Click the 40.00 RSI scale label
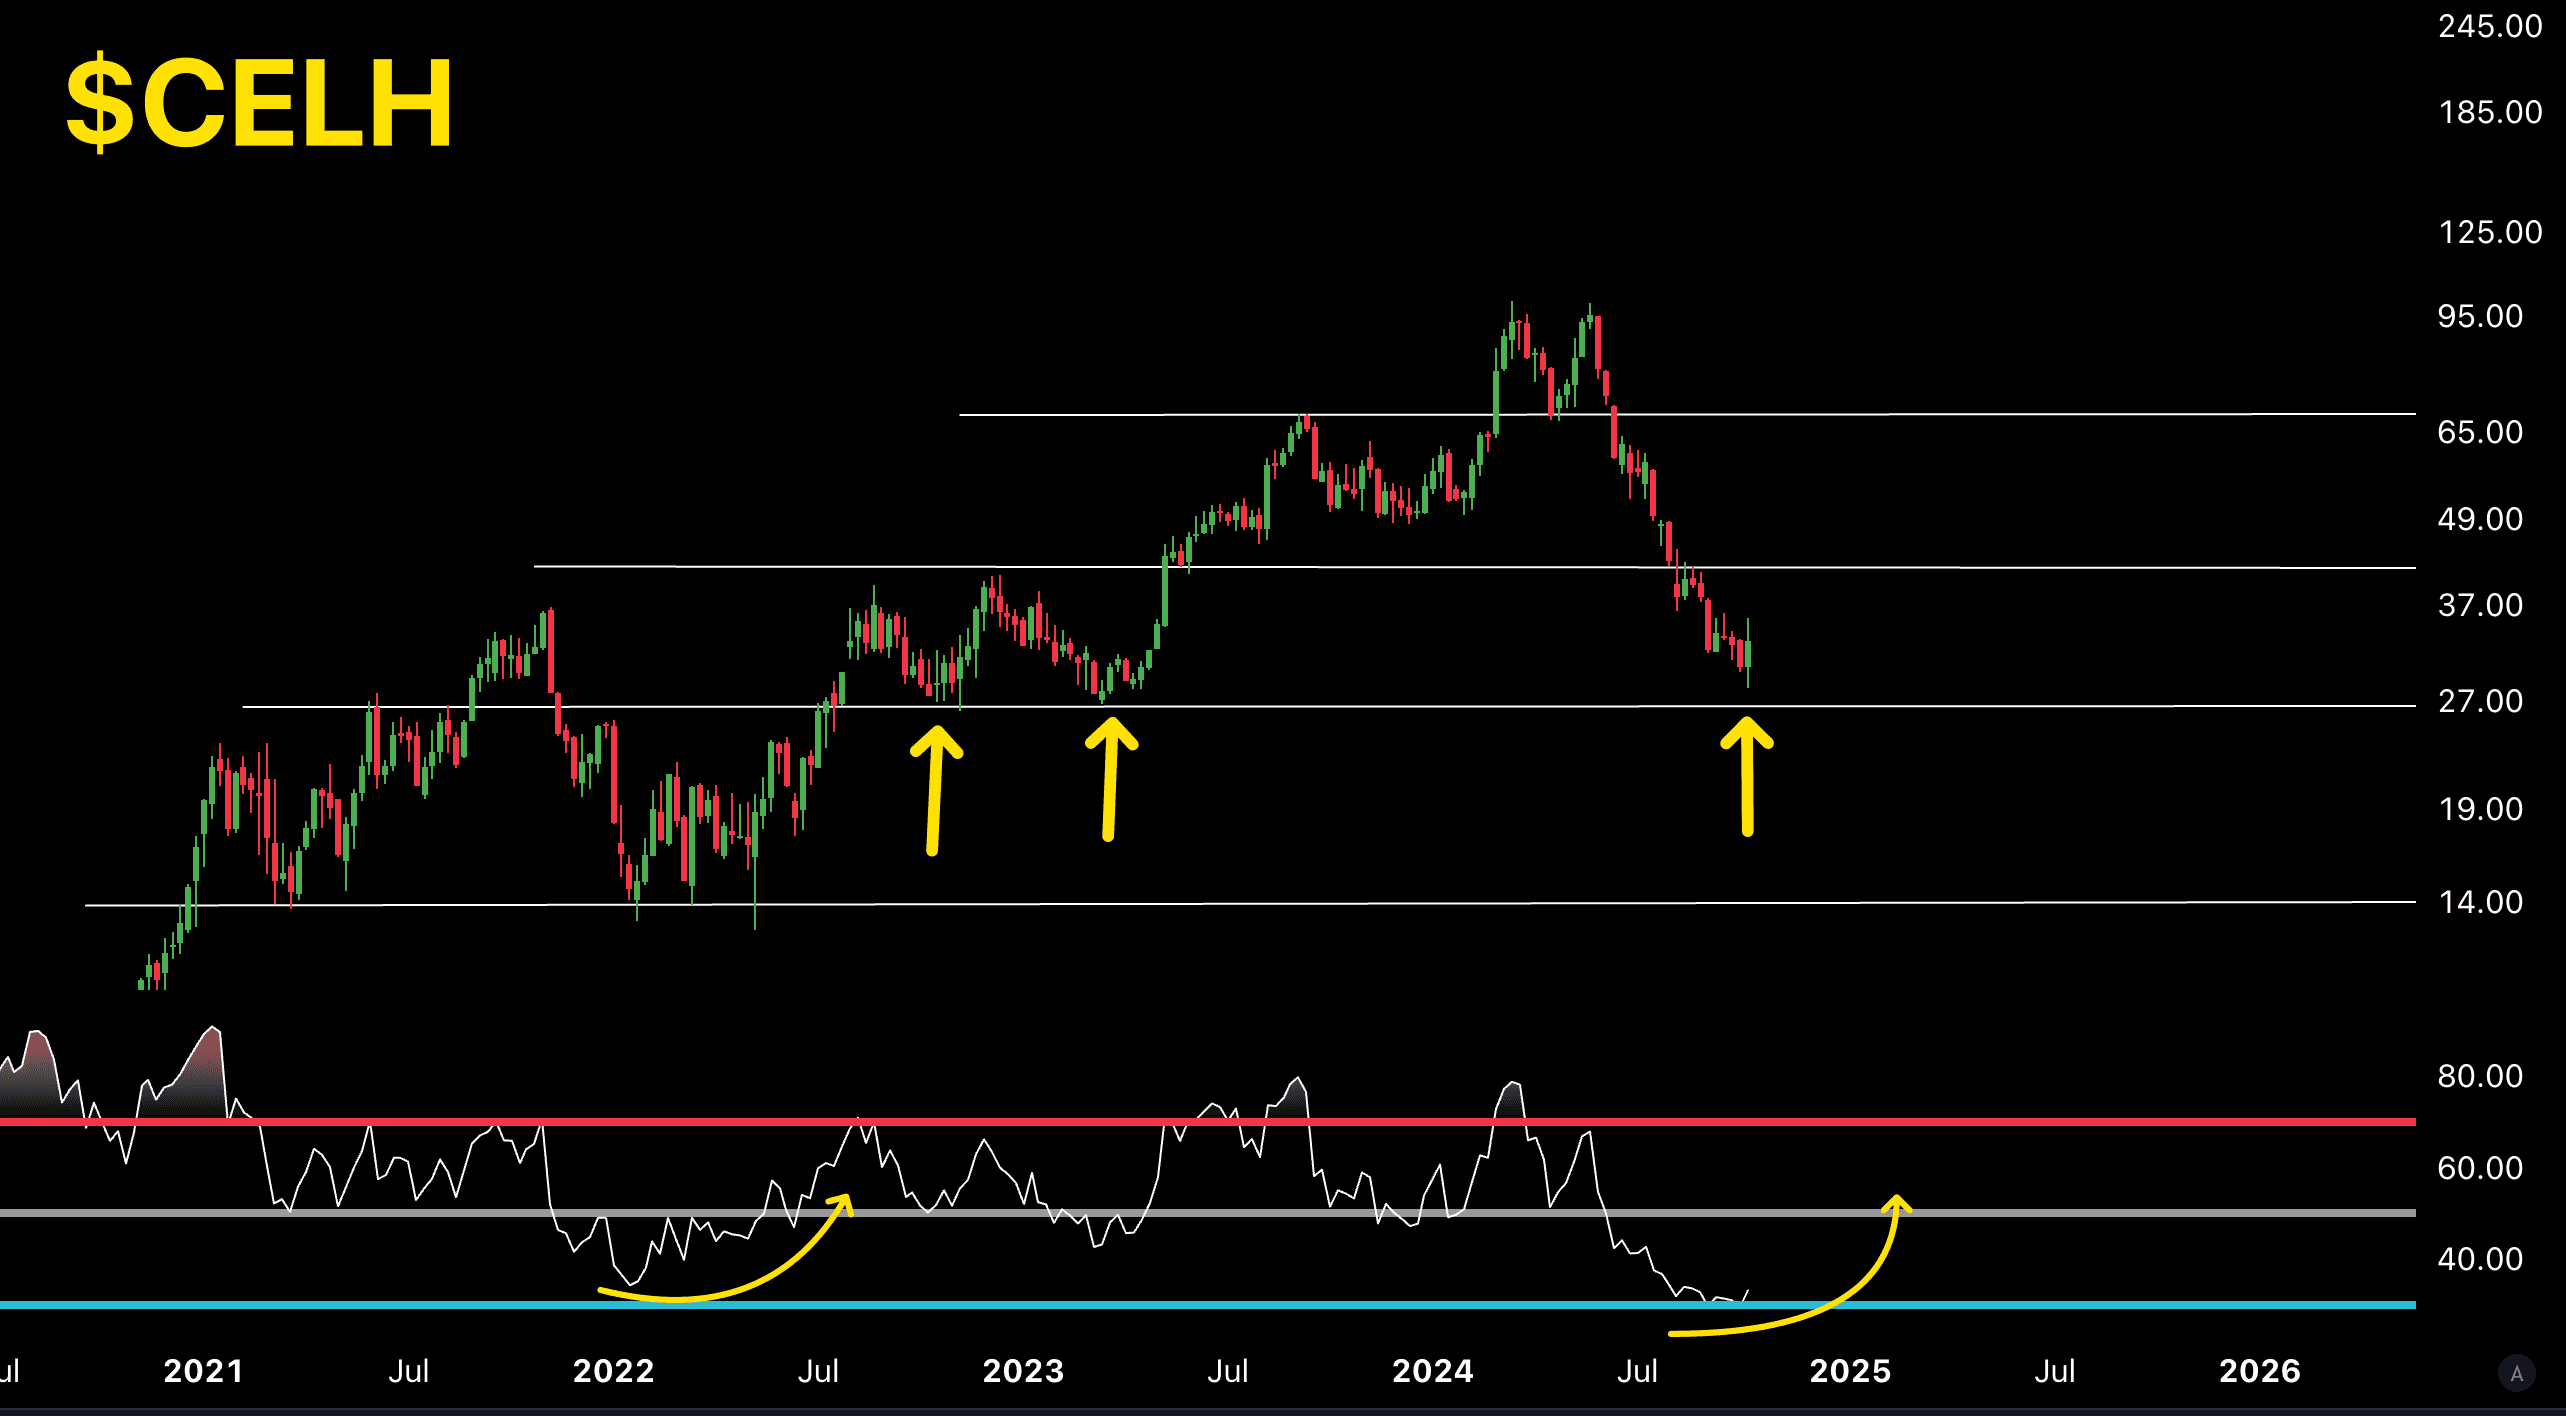The image size is (2566, 1416). click(x=2480, y=1259)
